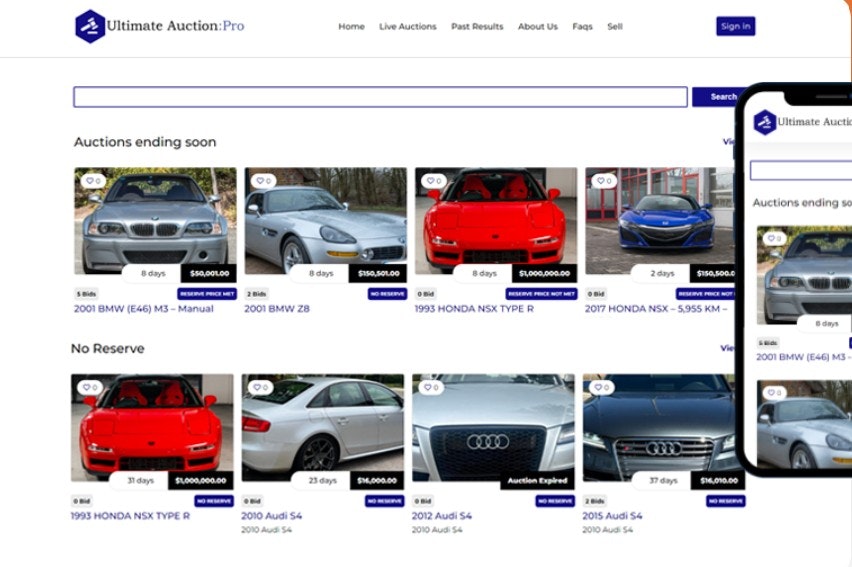Screen dimensions: 852x567
Task: Click the $16,010.00 price on the 2015 Audi S4
Action: 718,481
